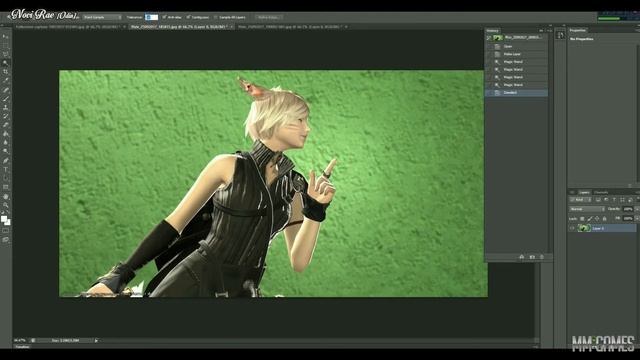Select the Properties panel tab
Screen dimensions: 640x360
pos(578,30)
